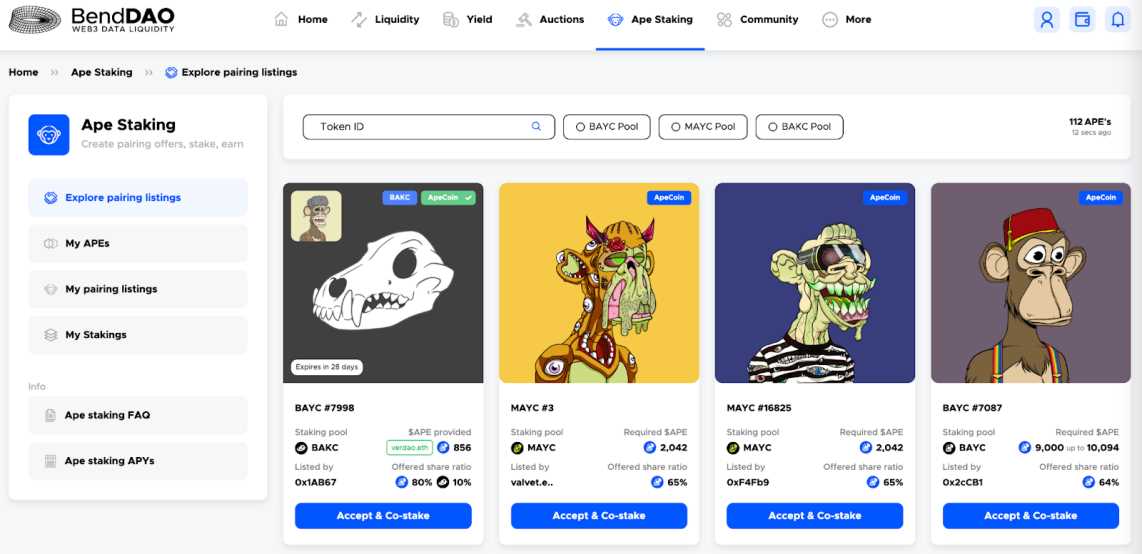Click the Ape Staking monkey icon in sidebar
This screenshot has width=1142, height=554.
point(48,135)
